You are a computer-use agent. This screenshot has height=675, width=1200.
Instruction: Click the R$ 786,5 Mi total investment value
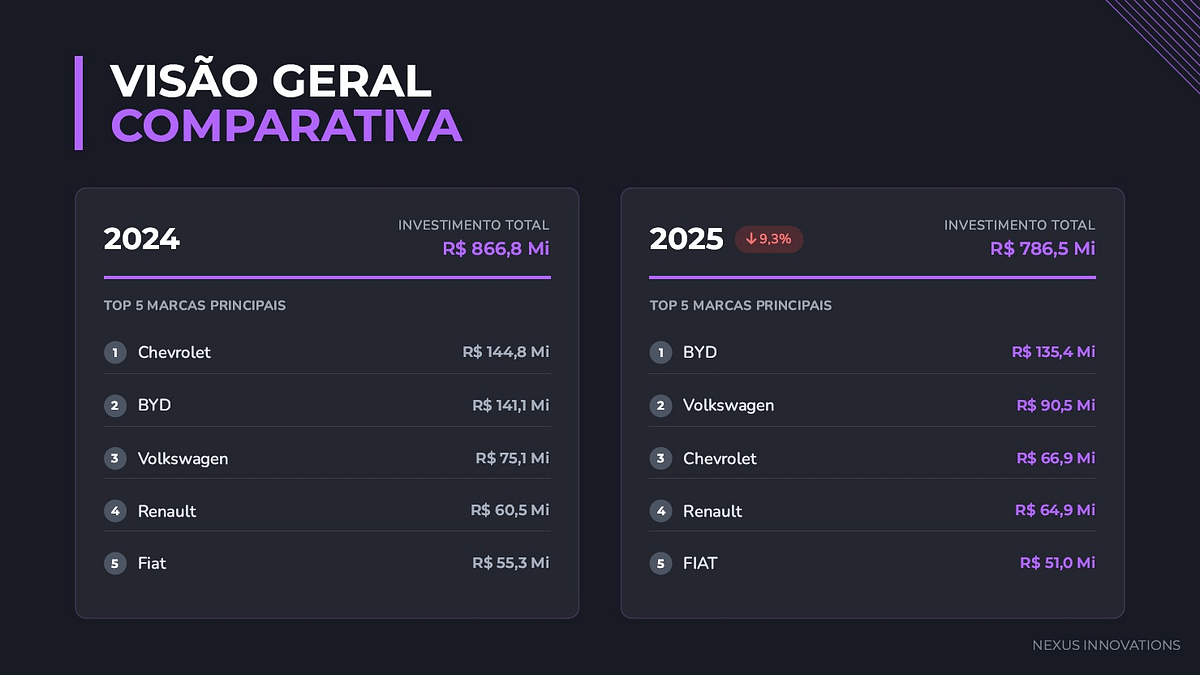(x=1042, y=248)
